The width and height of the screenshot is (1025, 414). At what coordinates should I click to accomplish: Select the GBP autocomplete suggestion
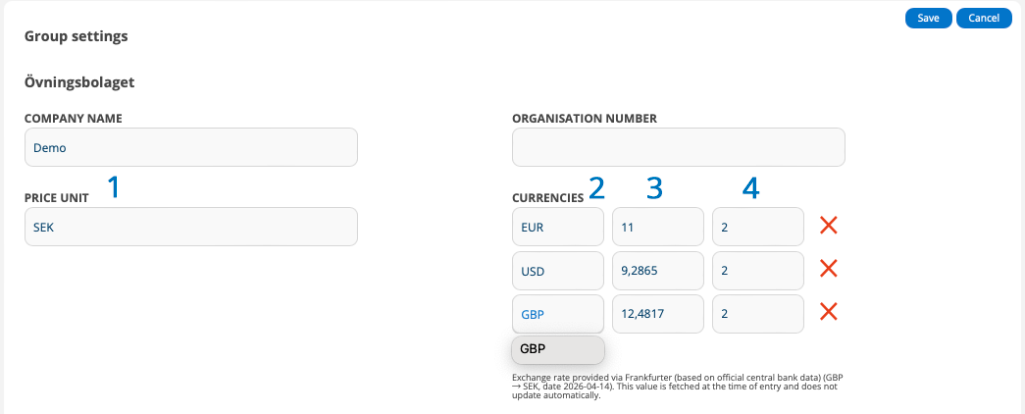pos(558,349)
